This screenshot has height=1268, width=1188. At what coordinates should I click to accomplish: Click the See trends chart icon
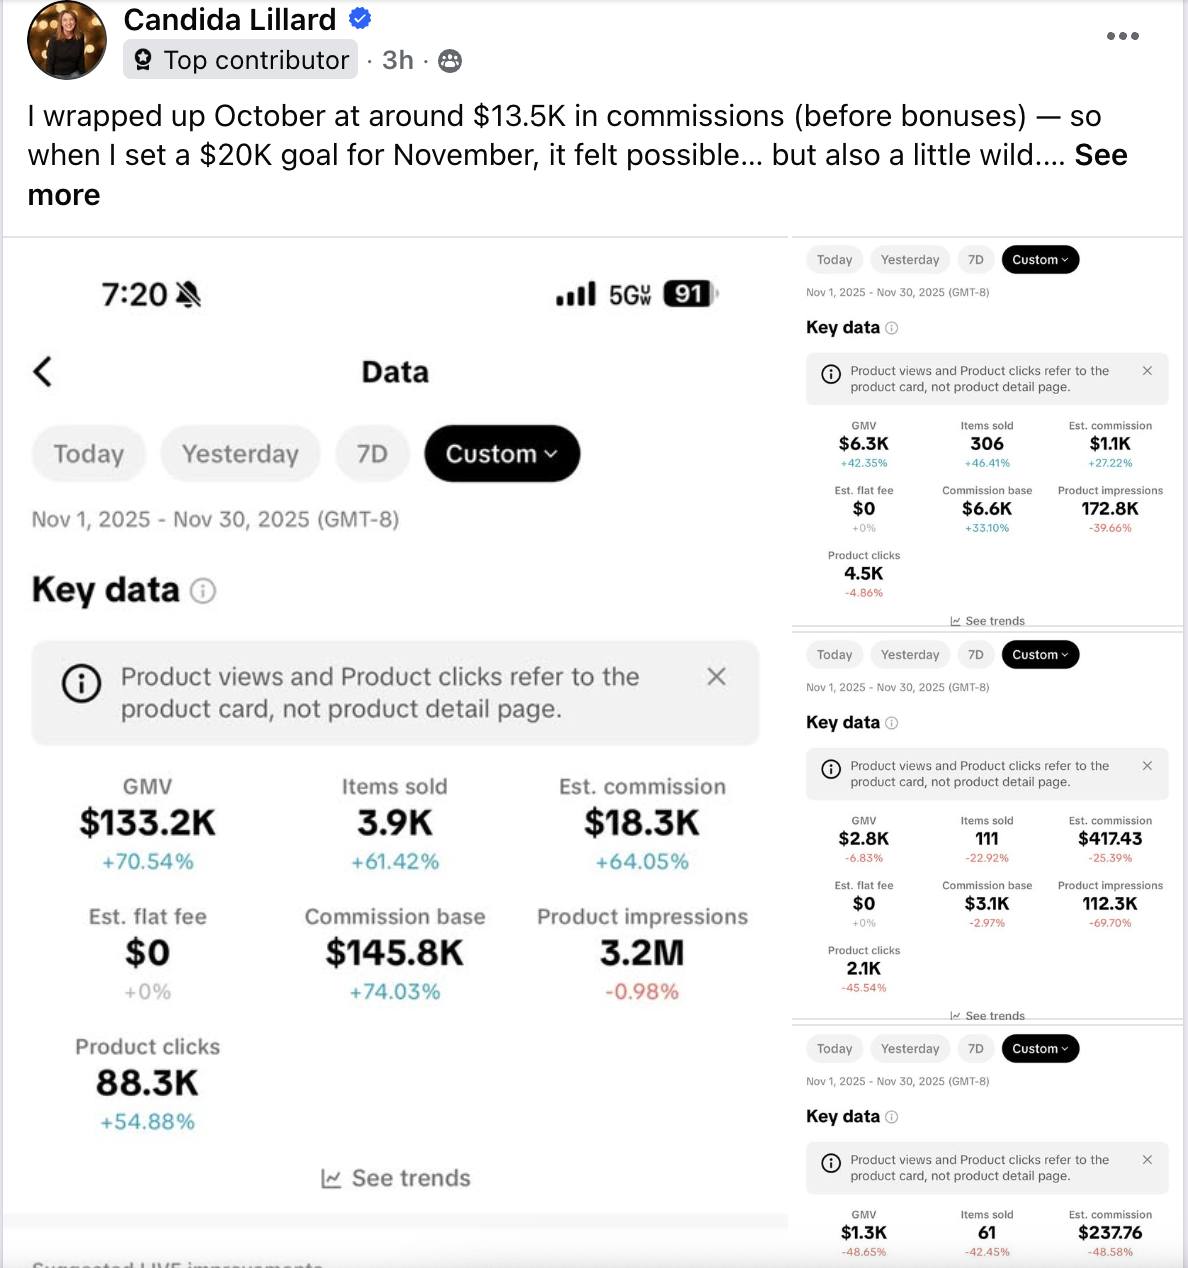pyautogui.click(x=331, y=1177)
